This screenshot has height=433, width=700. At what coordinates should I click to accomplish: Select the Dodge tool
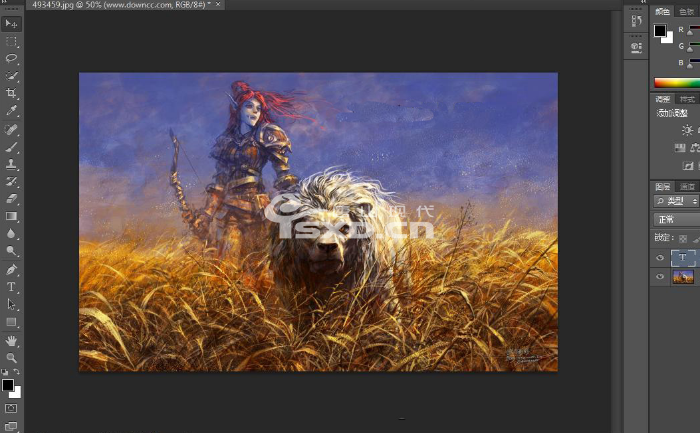(x=11, y=251)
